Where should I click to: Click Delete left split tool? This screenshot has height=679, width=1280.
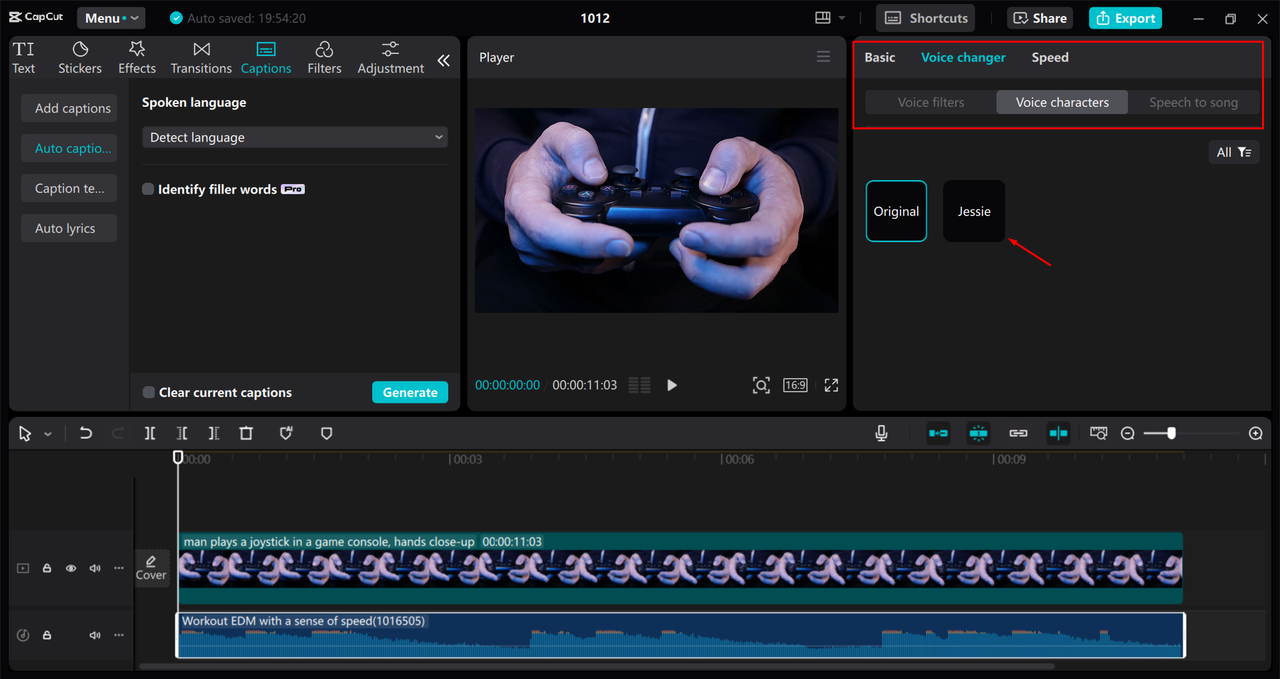182,433
